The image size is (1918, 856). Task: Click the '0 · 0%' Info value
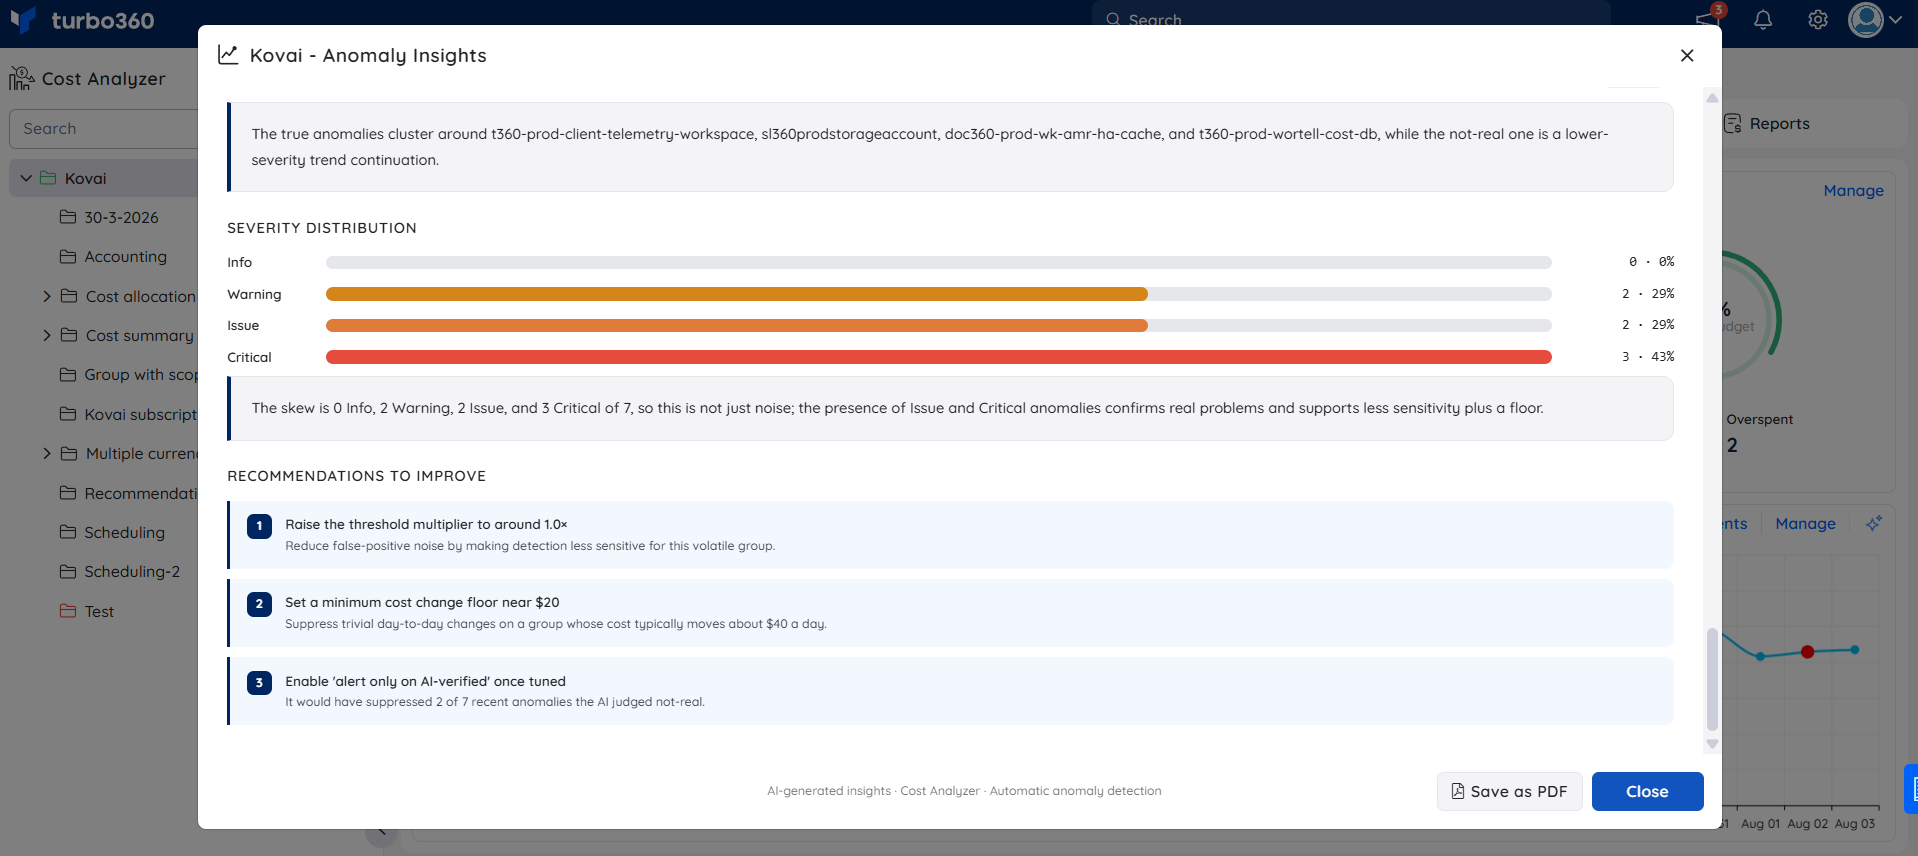click(x=1651, y=262)
